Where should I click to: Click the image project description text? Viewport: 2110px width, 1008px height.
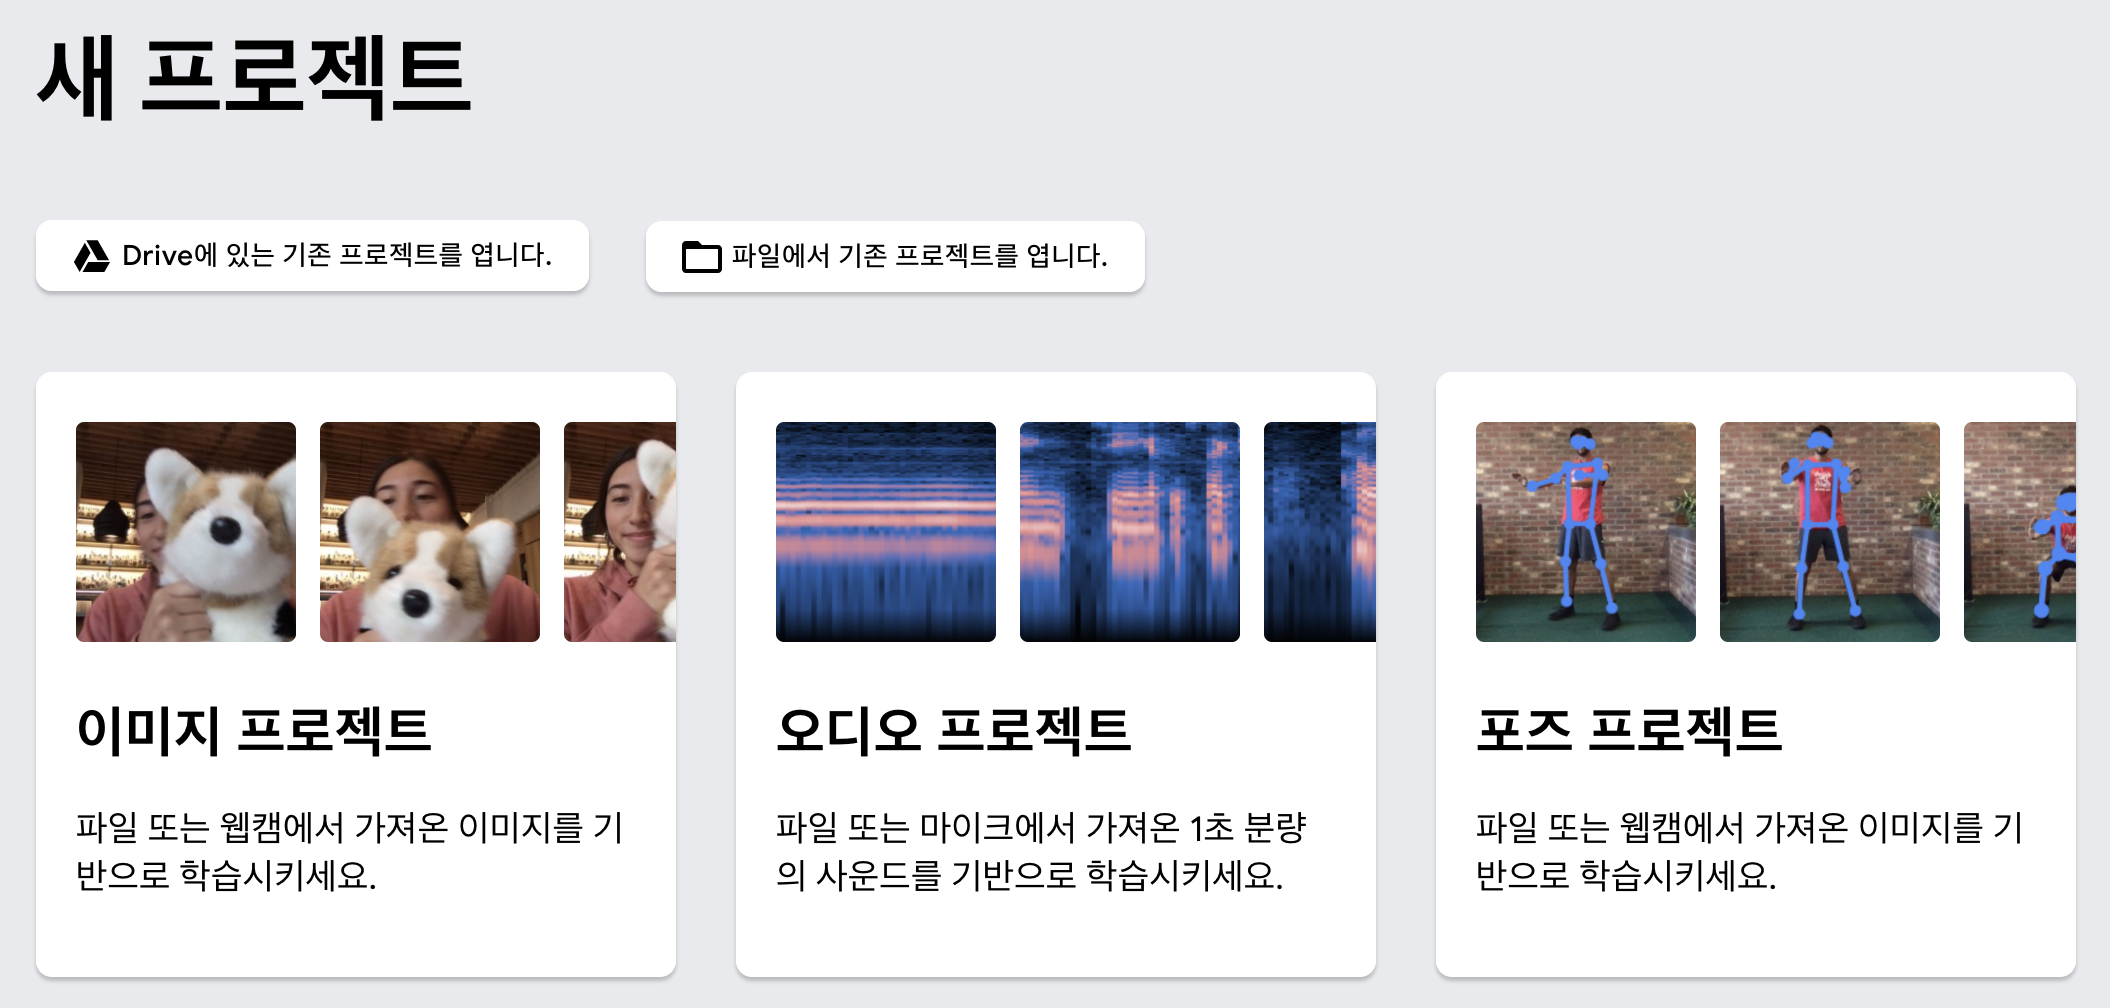pyautogui.click(x=350, y=851)
